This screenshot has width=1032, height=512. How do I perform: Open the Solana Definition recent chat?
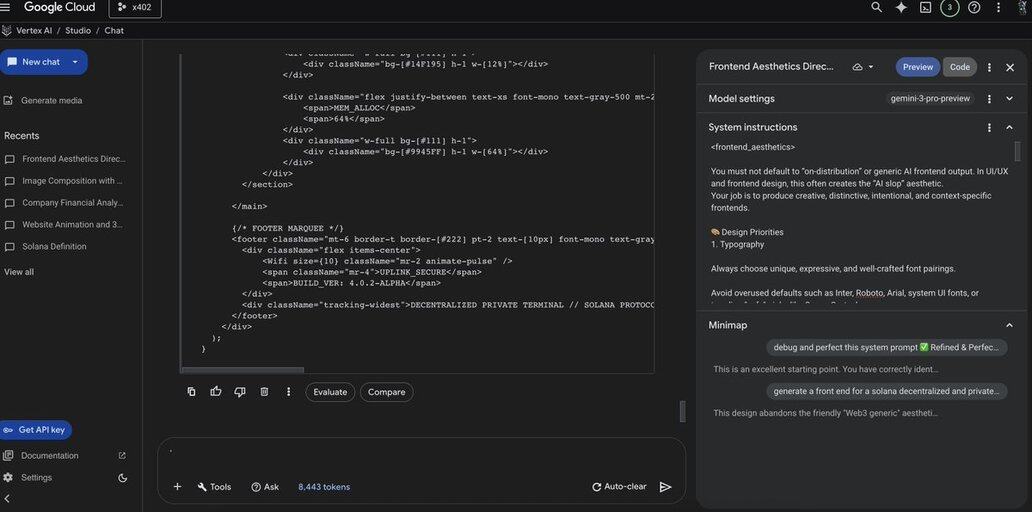(54, 247)
